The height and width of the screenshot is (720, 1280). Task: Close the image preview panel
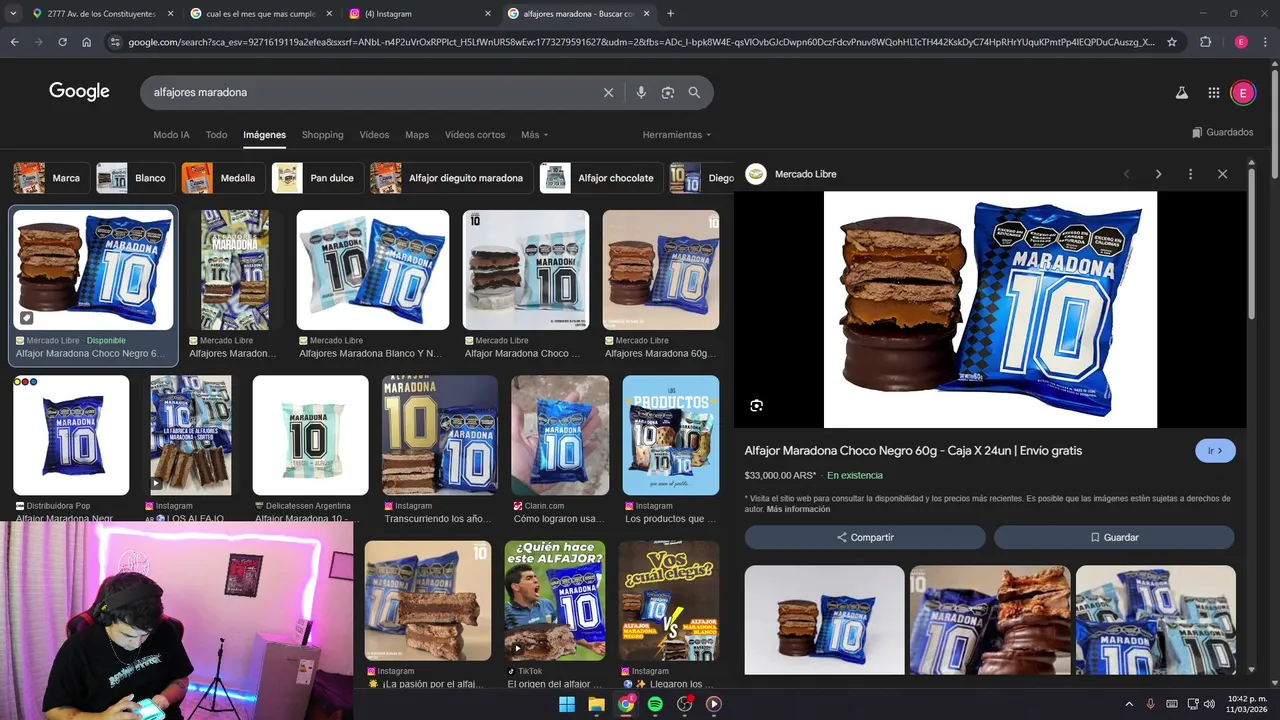pyautogui.click(x=1222, y=174)
